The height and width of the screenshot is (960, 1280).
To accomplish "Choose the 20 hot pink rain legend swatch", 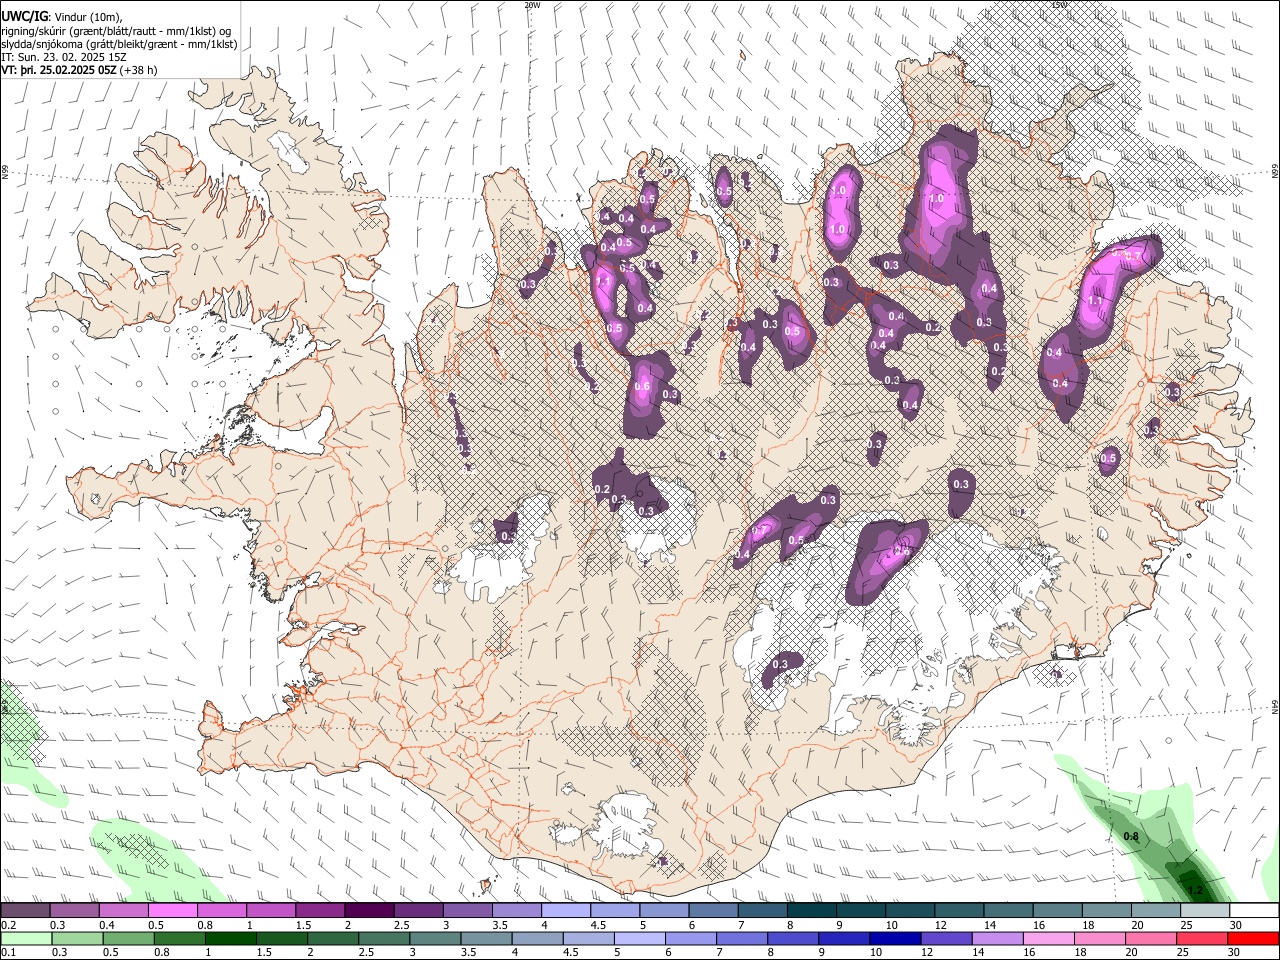I will pos(1152,938).
